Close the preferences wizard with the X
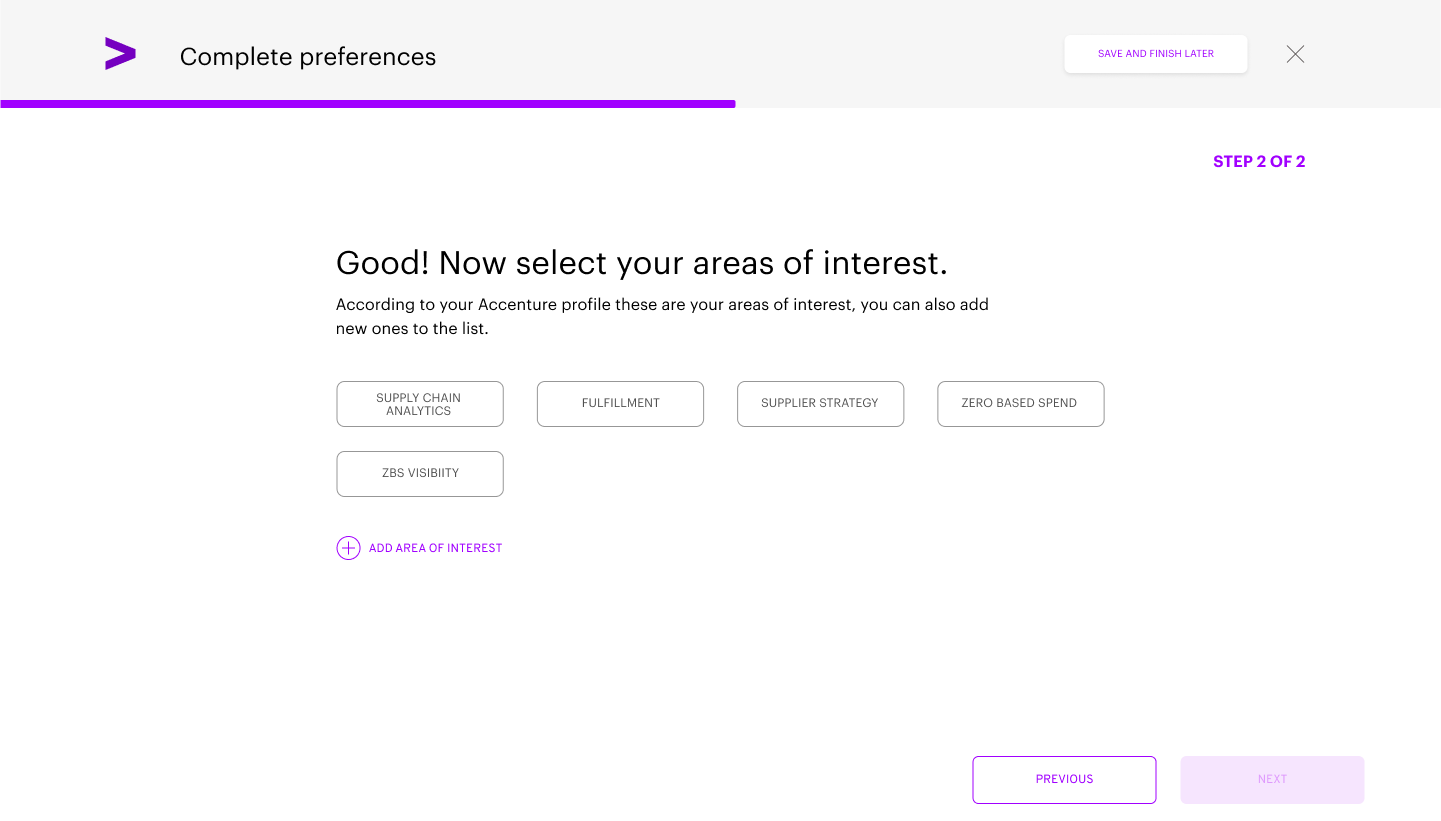1441x821 pixels. pos(1295,55)
